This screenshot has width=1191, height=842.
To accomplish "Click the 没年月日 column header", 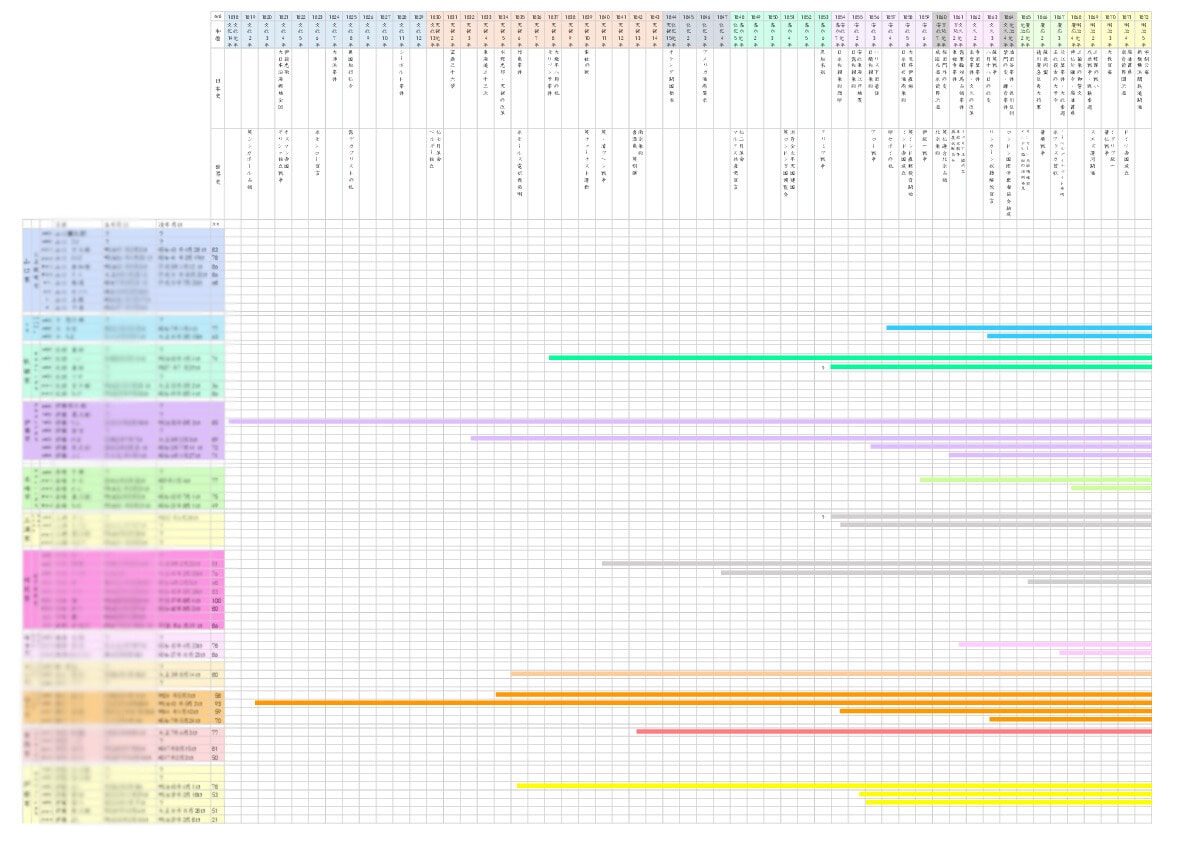I will (x=183, y=225).
